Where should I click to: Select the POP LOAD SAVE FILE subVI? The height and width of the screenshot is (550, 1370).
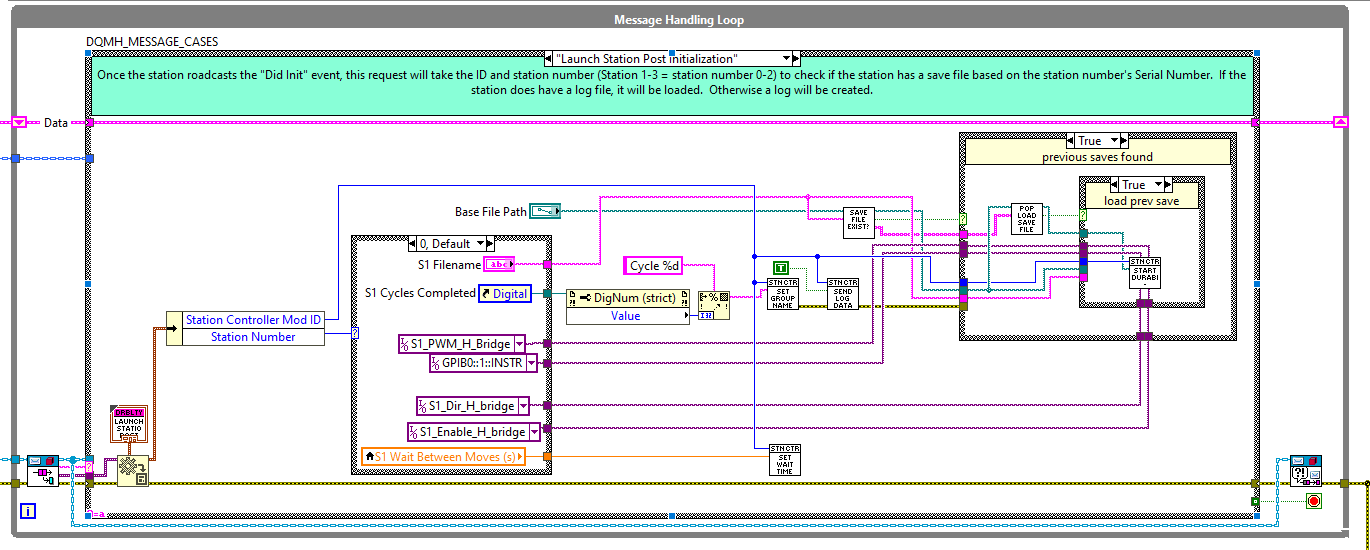pyautogui.click(x=1025, y=219)
